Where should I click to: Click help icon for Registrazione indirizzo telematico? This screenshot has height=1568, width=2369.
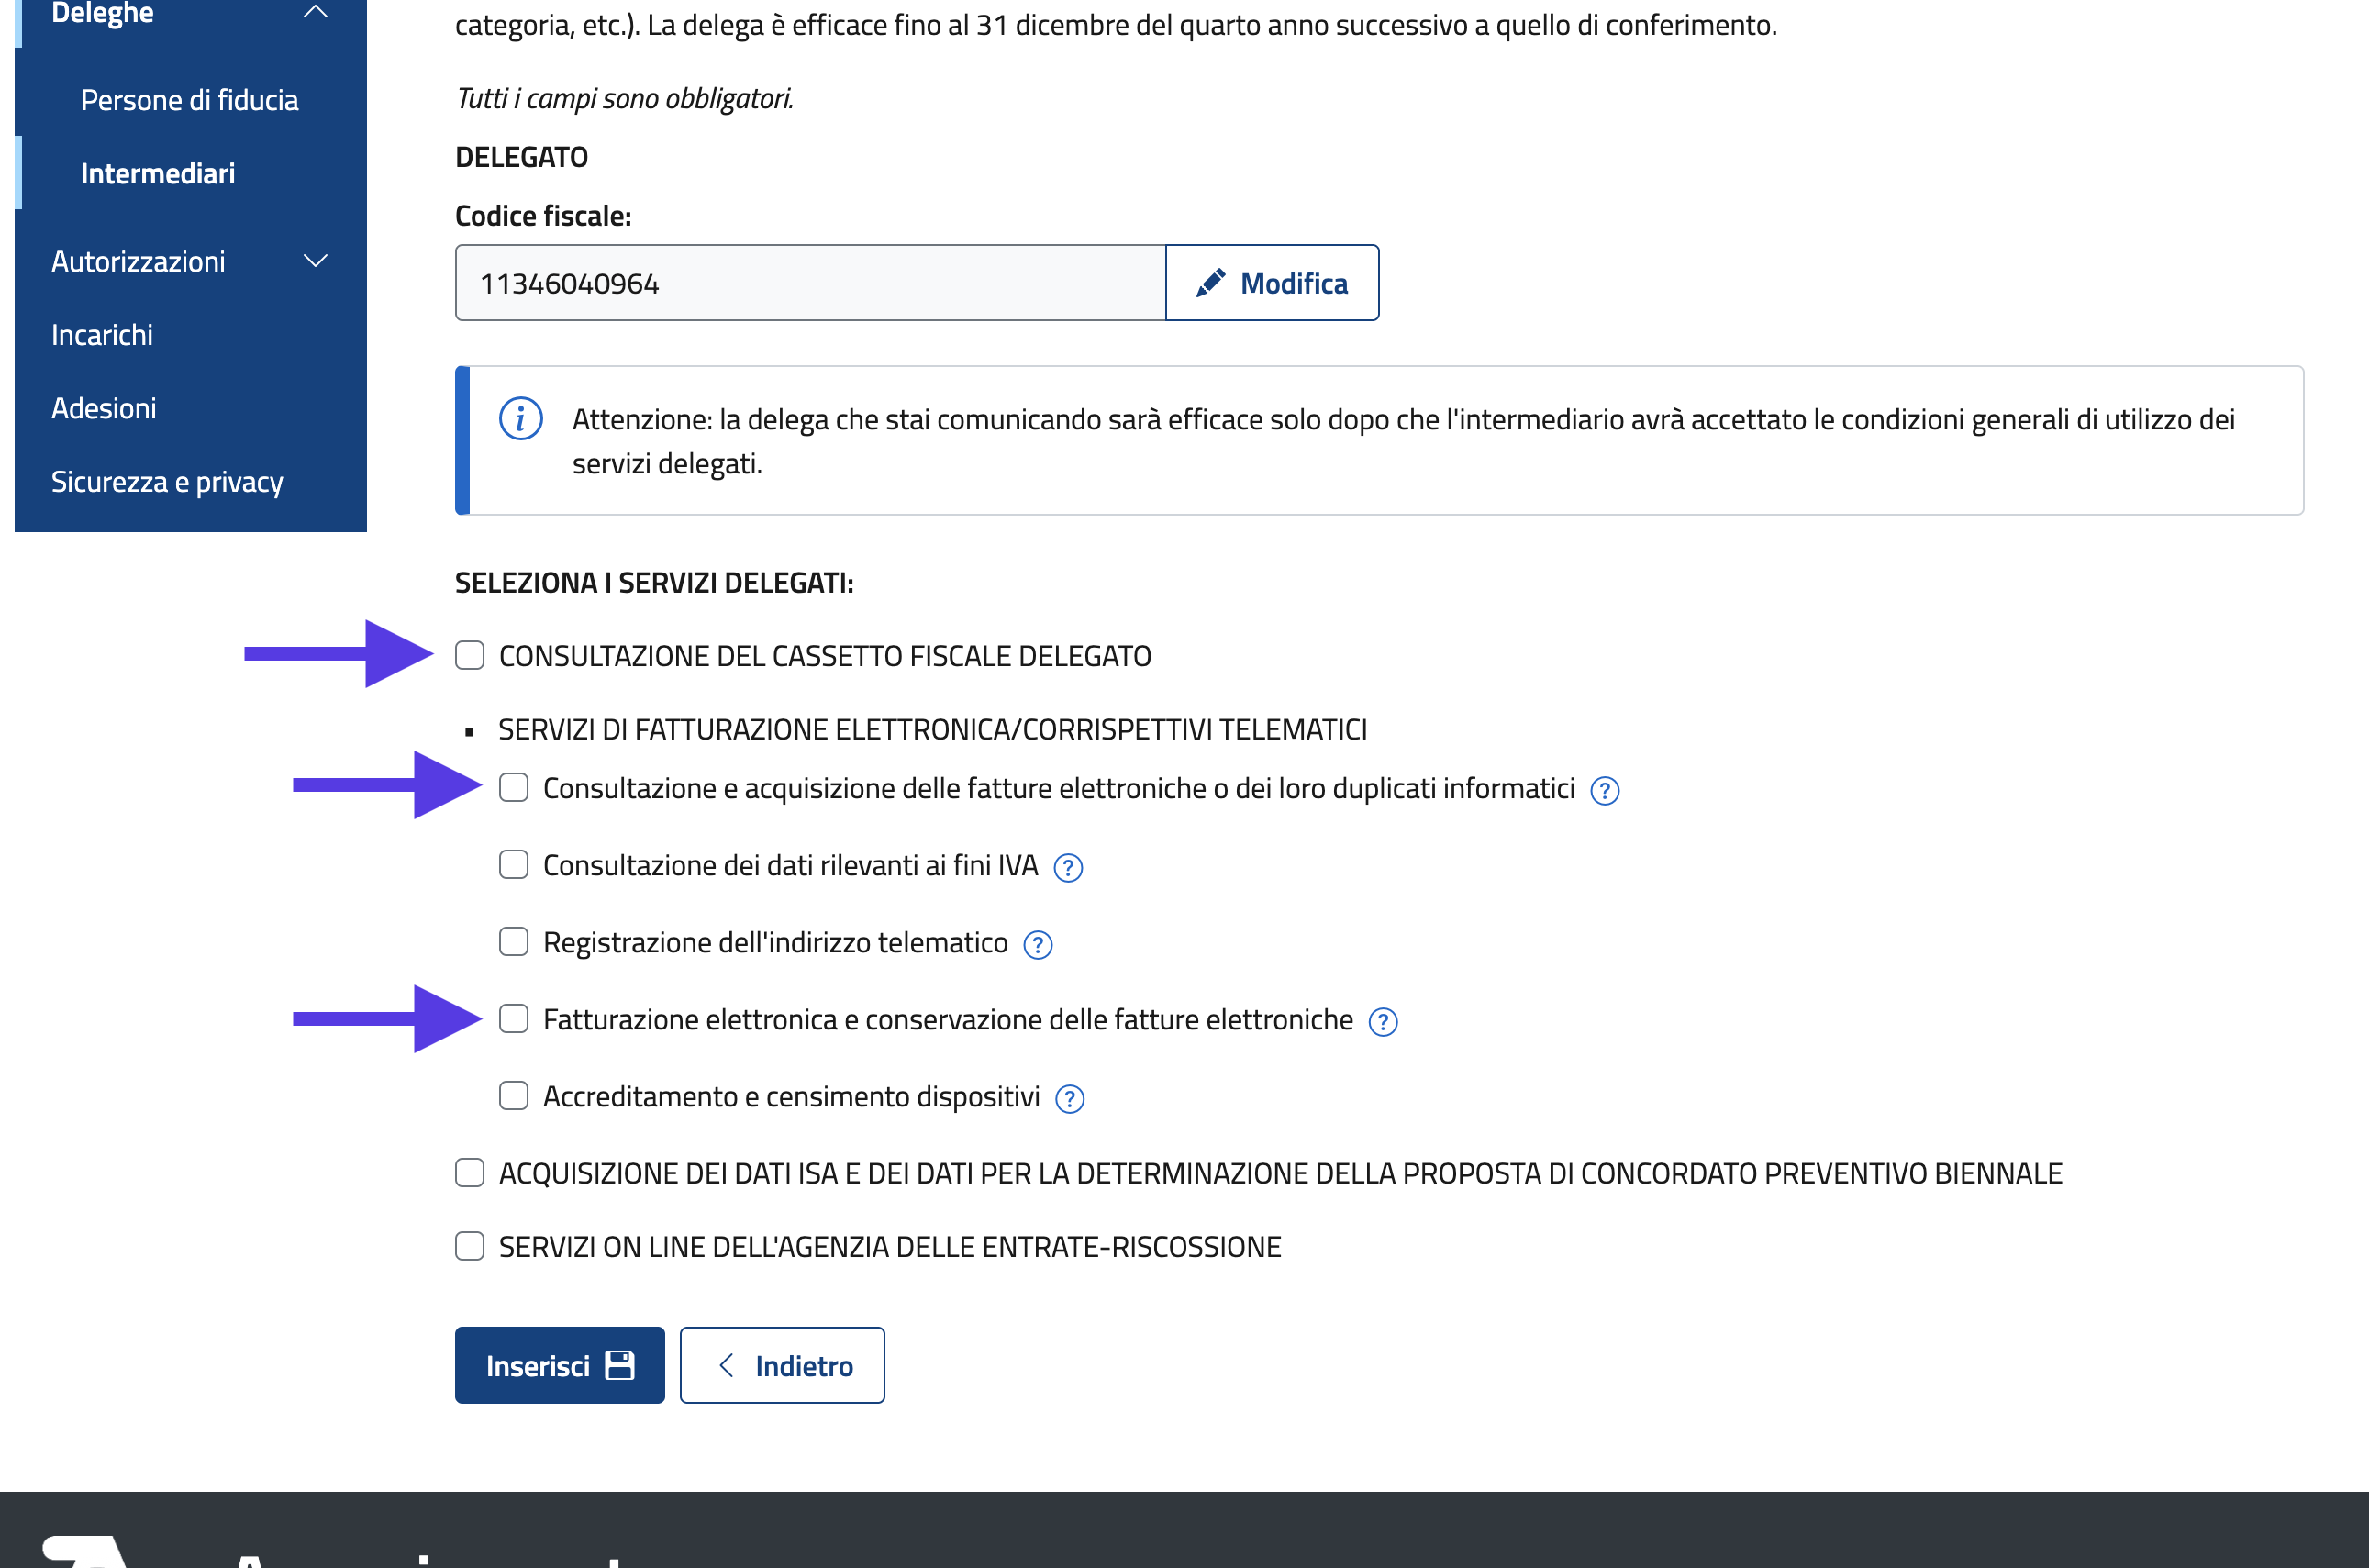point(1037,945)
